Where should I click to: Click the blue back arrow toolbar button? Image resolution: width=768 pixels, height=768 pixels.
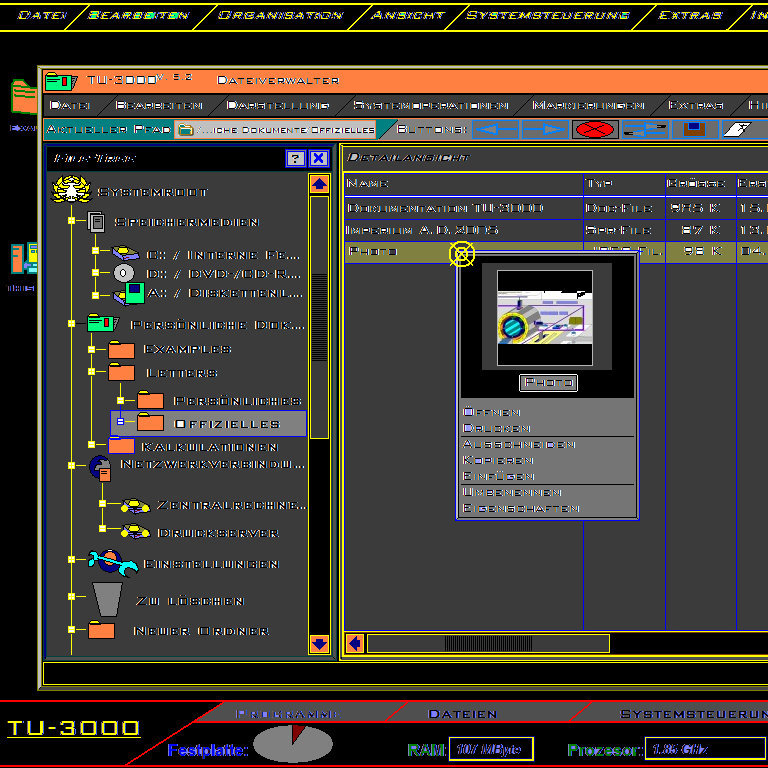pos(494,129)
